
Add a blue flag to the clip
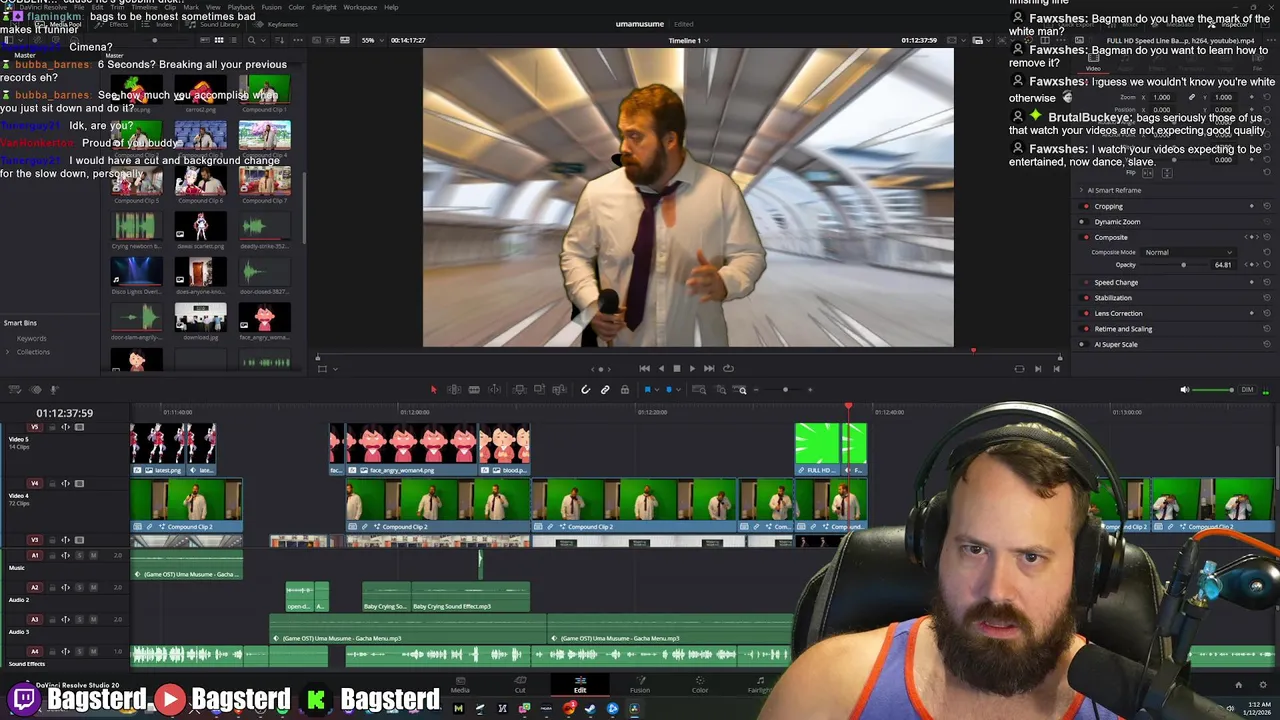pyautogui.click(x=647, y=390)
